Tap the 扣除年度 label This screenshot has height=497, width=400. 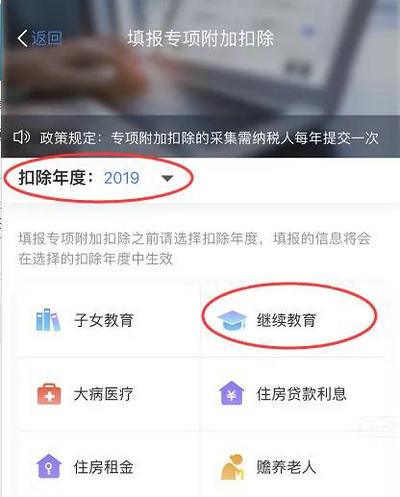coord(56,177)
